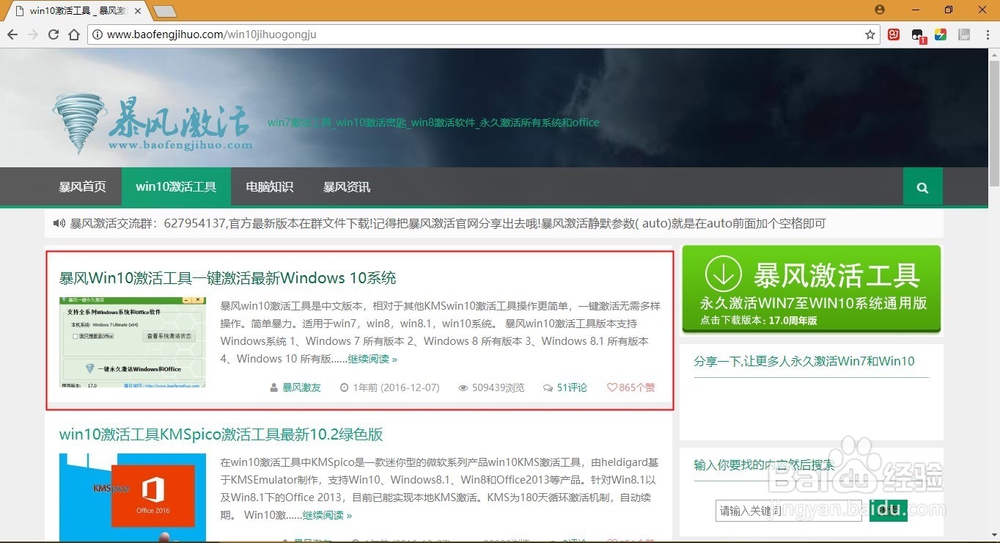
Task: Like the article with 865个赞
Action: coord(631,387)
